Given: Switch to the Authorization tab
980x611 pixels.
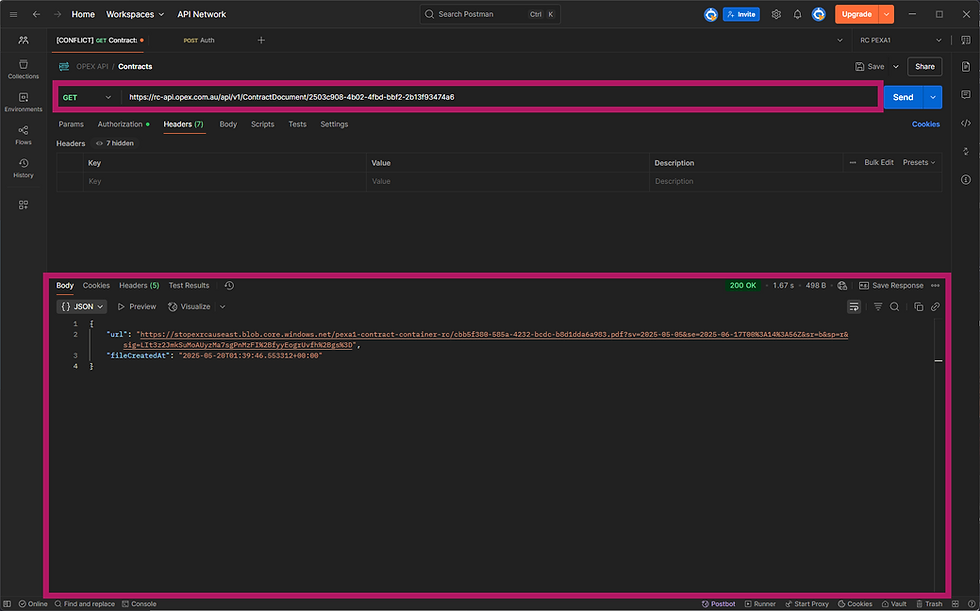Looking at the screenshot, I should 123,124.
